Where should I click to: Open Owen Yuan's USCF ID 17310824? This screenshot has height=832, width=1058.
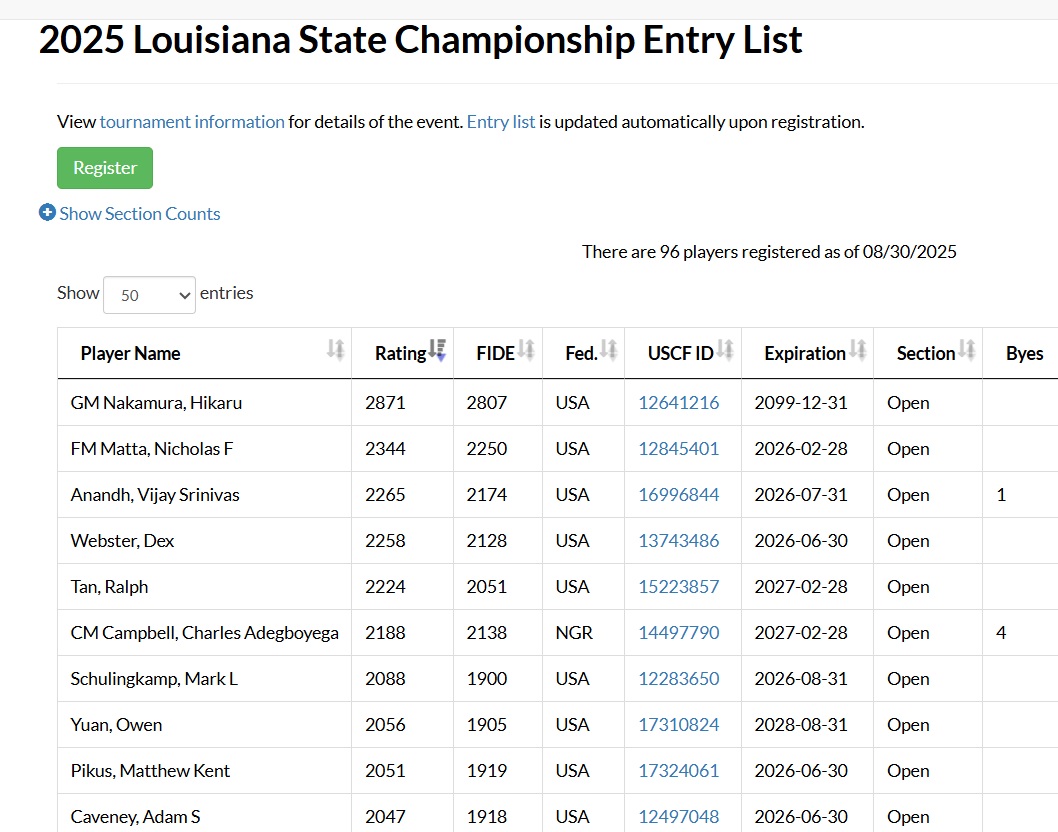[679, 725]
